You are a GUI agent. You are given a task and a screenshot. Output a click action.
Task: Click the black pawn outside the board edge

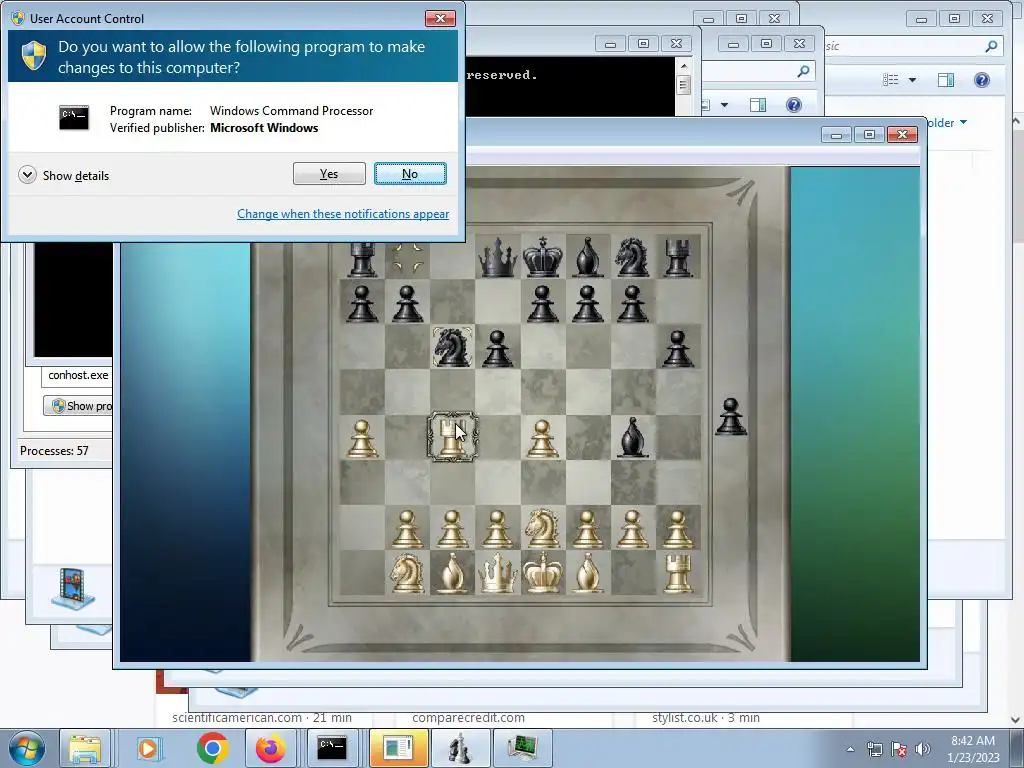731,417
